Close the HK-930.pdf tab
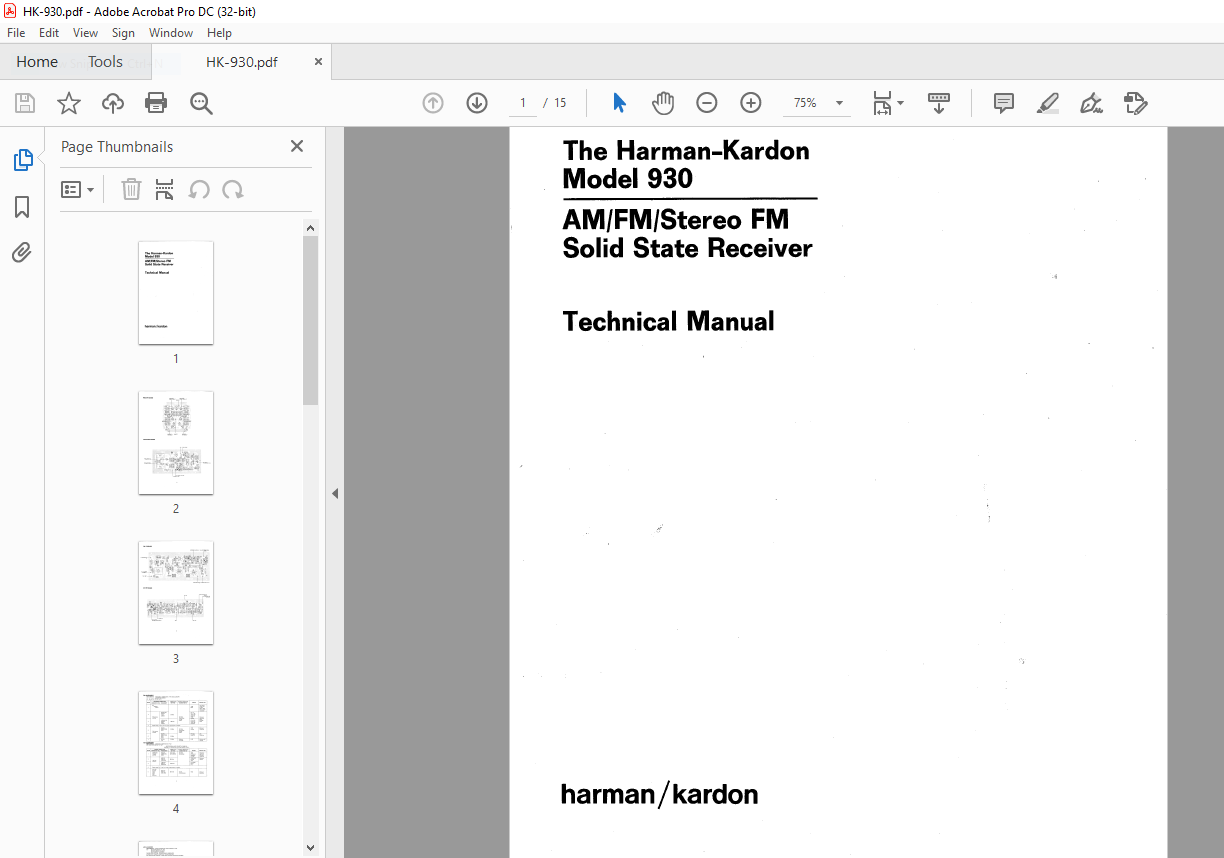1224x858 pixels. pos(319,62)
